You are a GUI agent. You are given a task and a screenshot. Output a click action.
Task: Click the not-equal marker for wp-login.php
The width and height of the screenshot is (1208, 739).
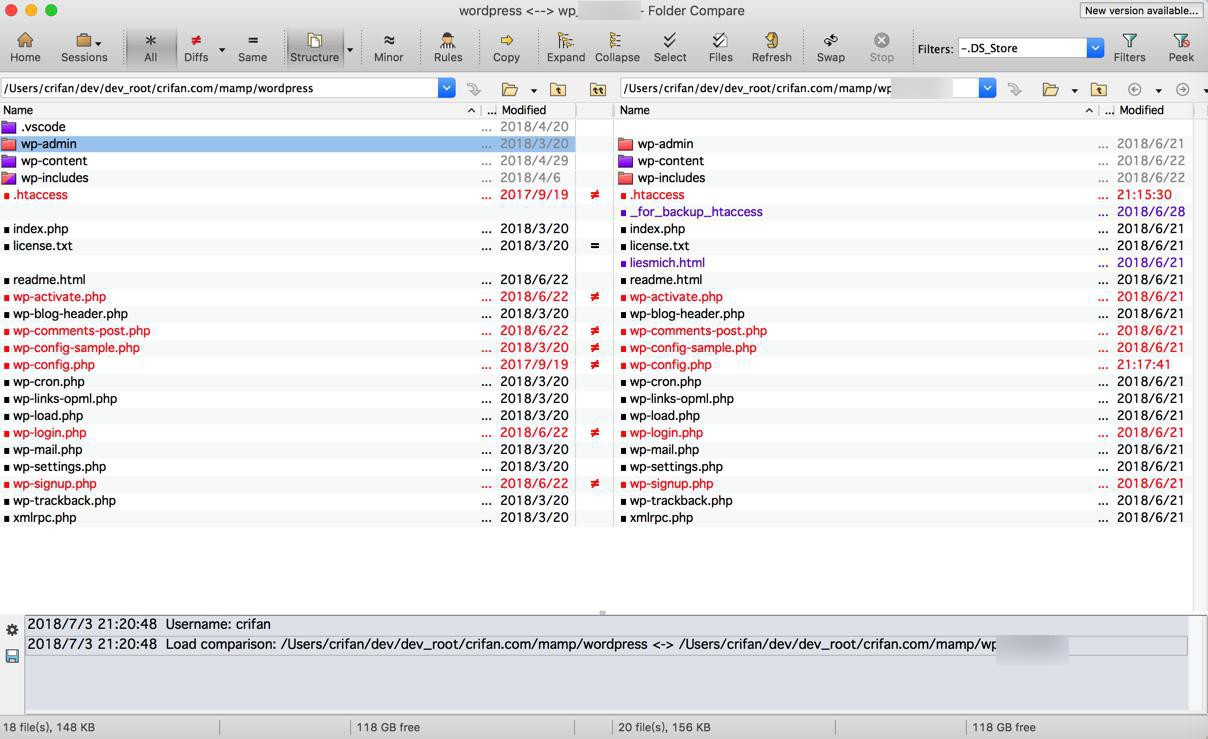pyautogui.click(x=595, y=433)
